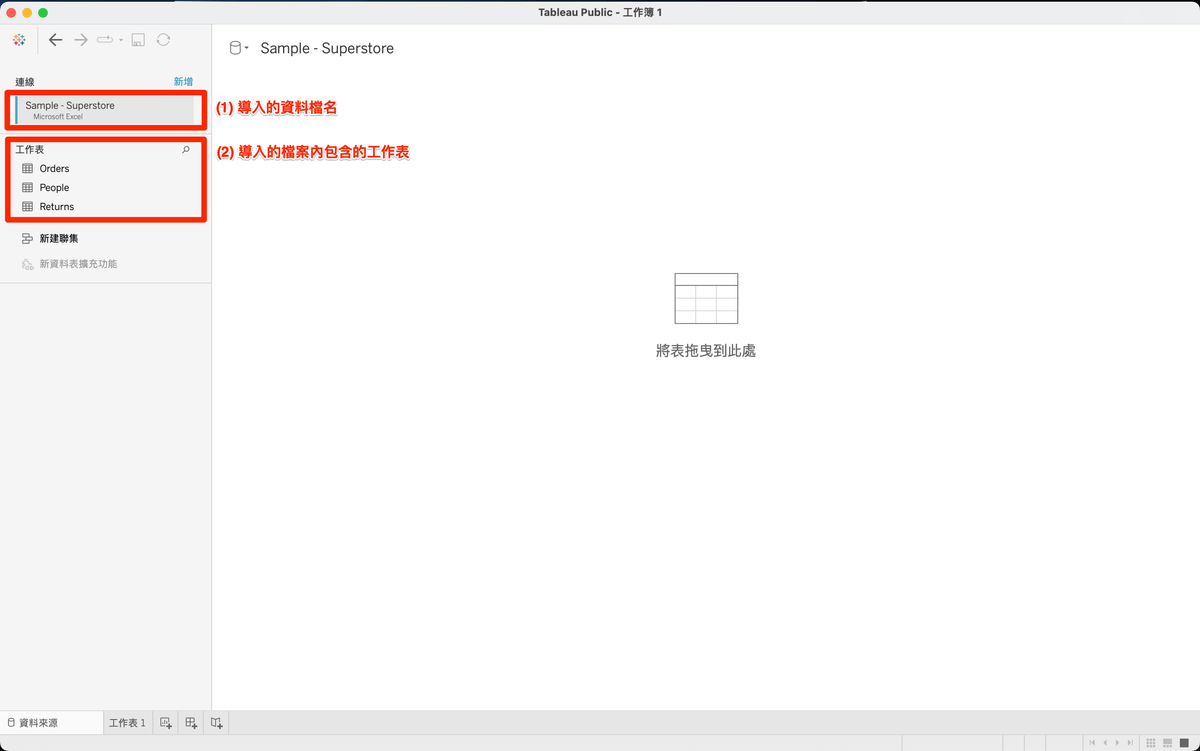Open the data source cylinder dropdown
The height and width of the screenshot is (751, 1200).
(239, 48)
